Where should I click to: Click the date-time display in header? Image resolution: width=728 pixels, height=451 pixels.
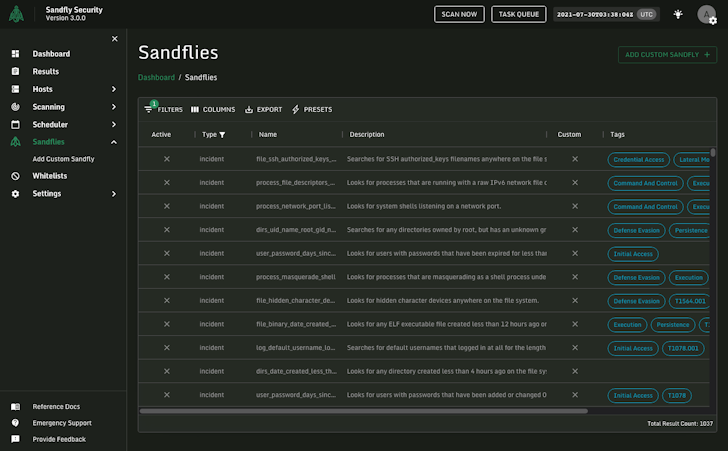pyautogui.click(x=595, y=14)
